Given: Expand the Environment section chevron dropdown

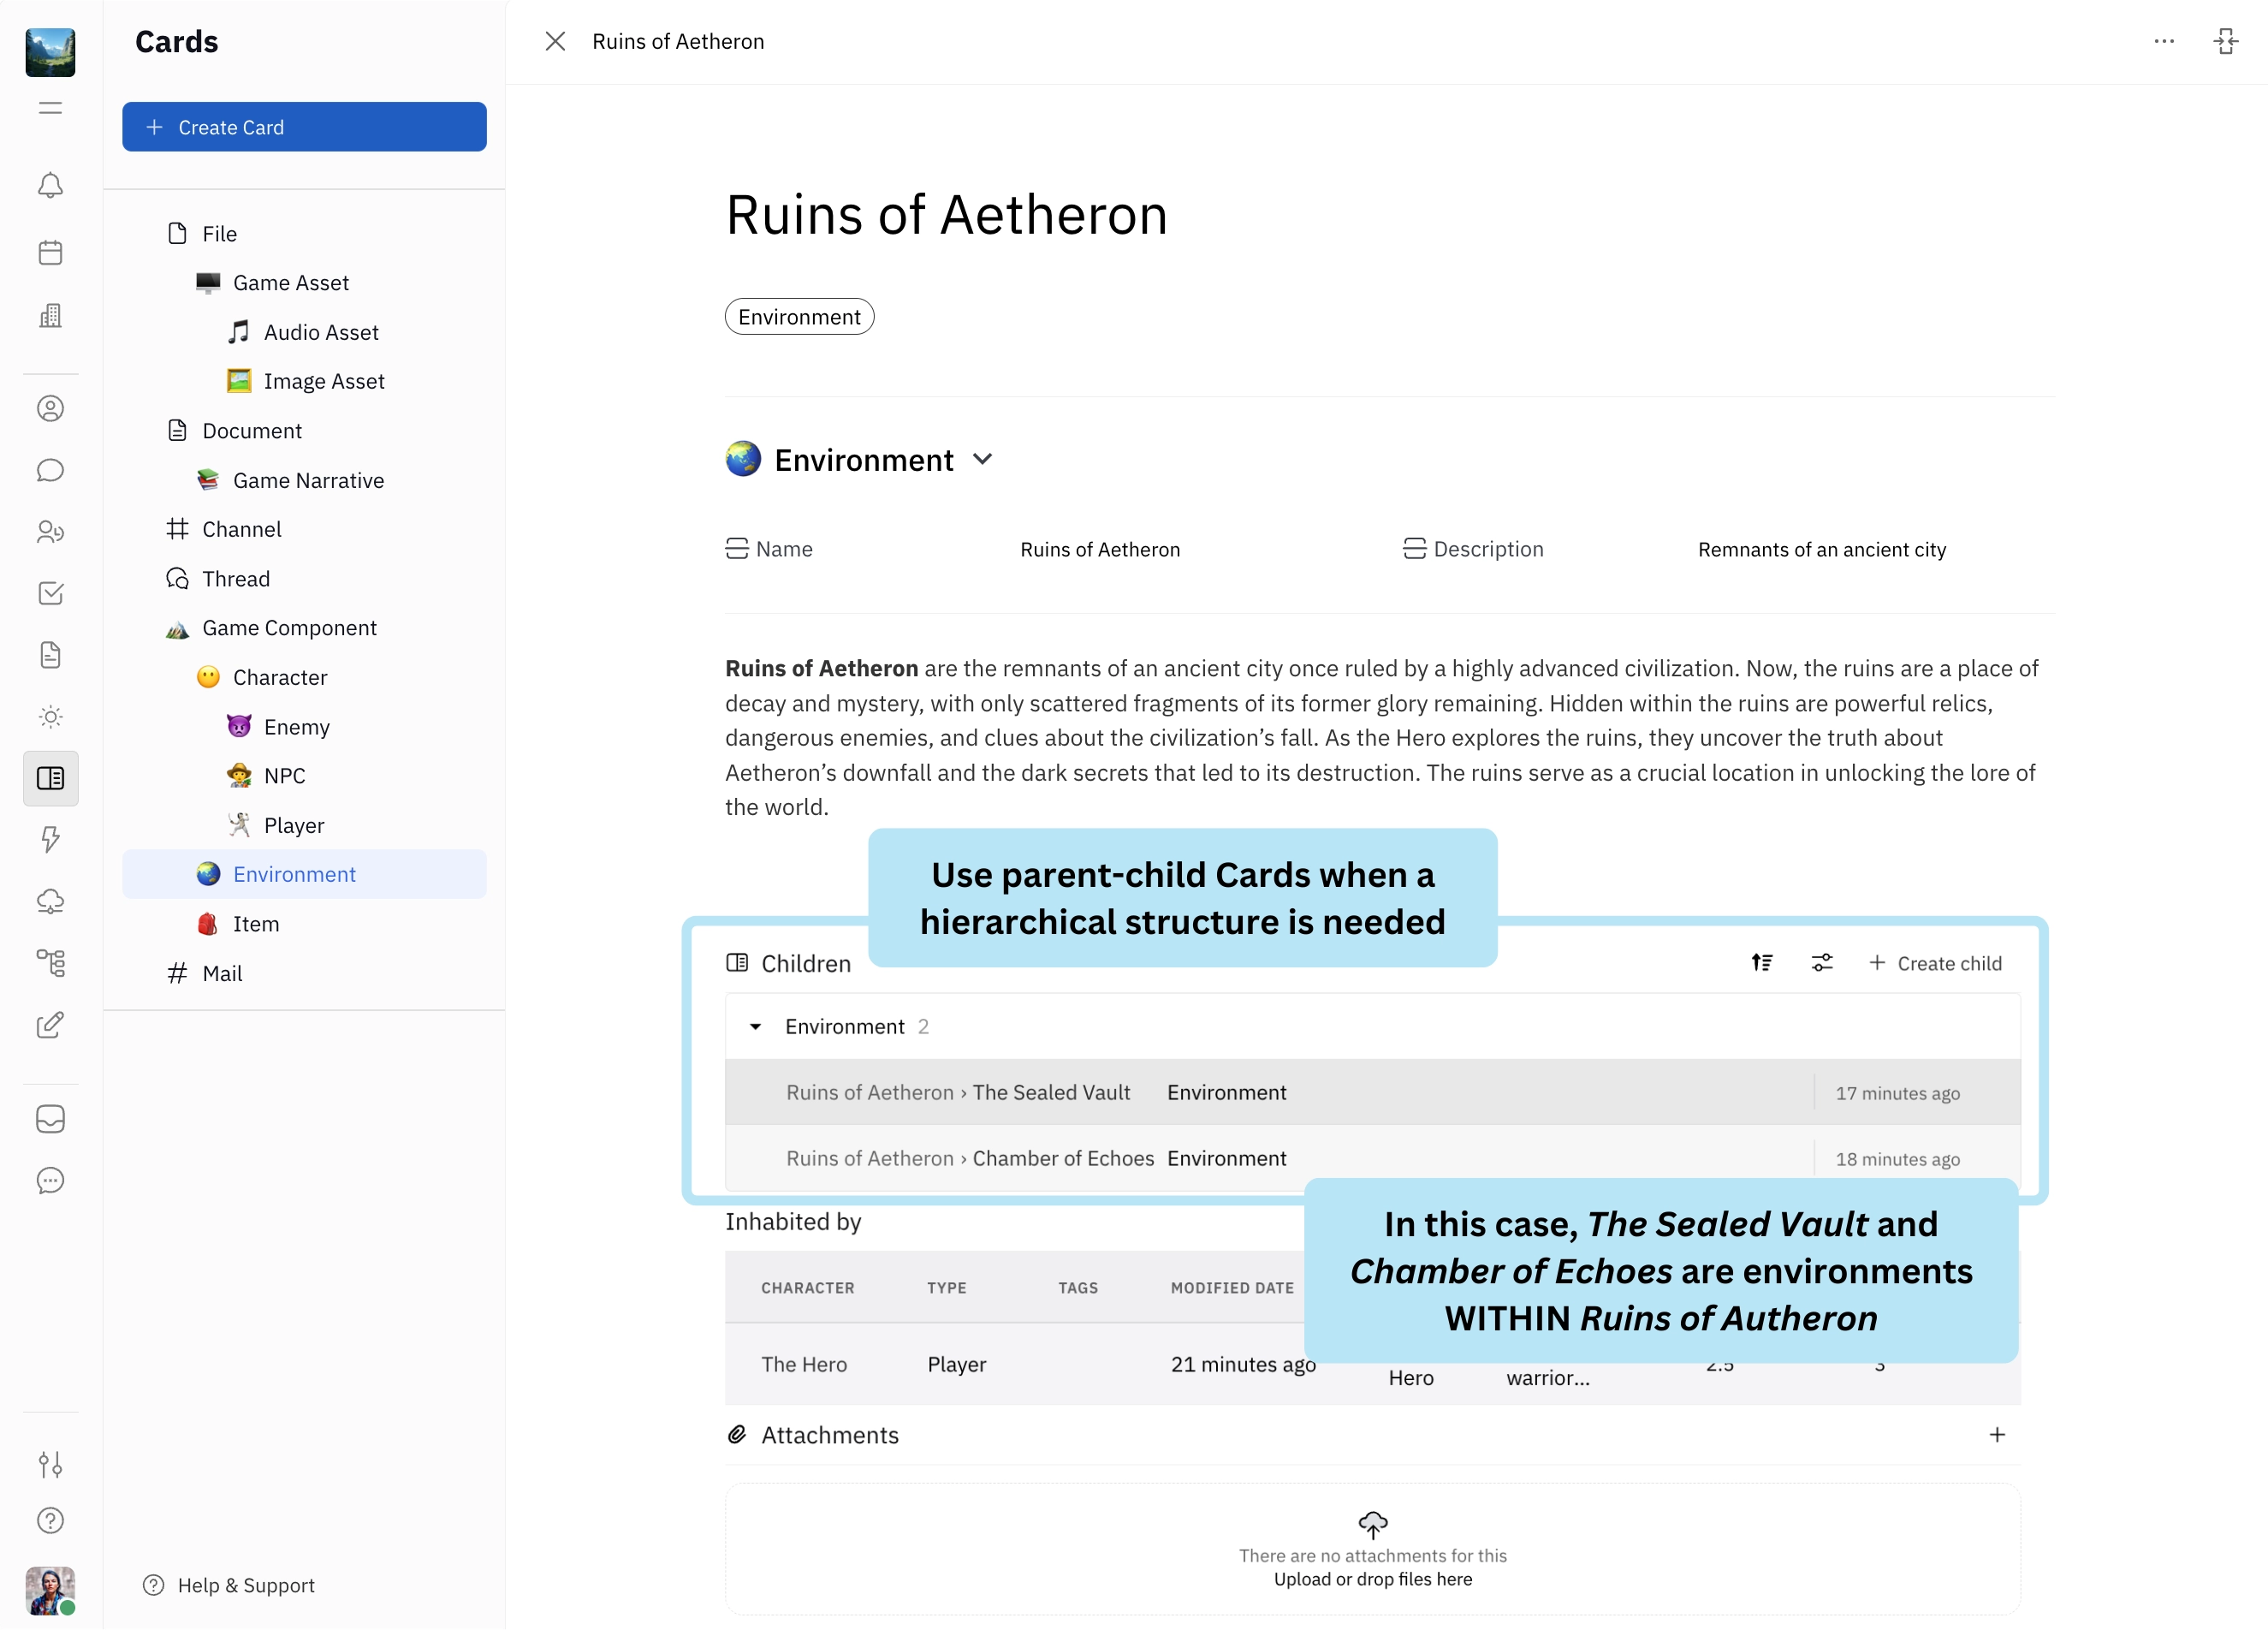Looking at the screenshot, I should click(982, 459).
